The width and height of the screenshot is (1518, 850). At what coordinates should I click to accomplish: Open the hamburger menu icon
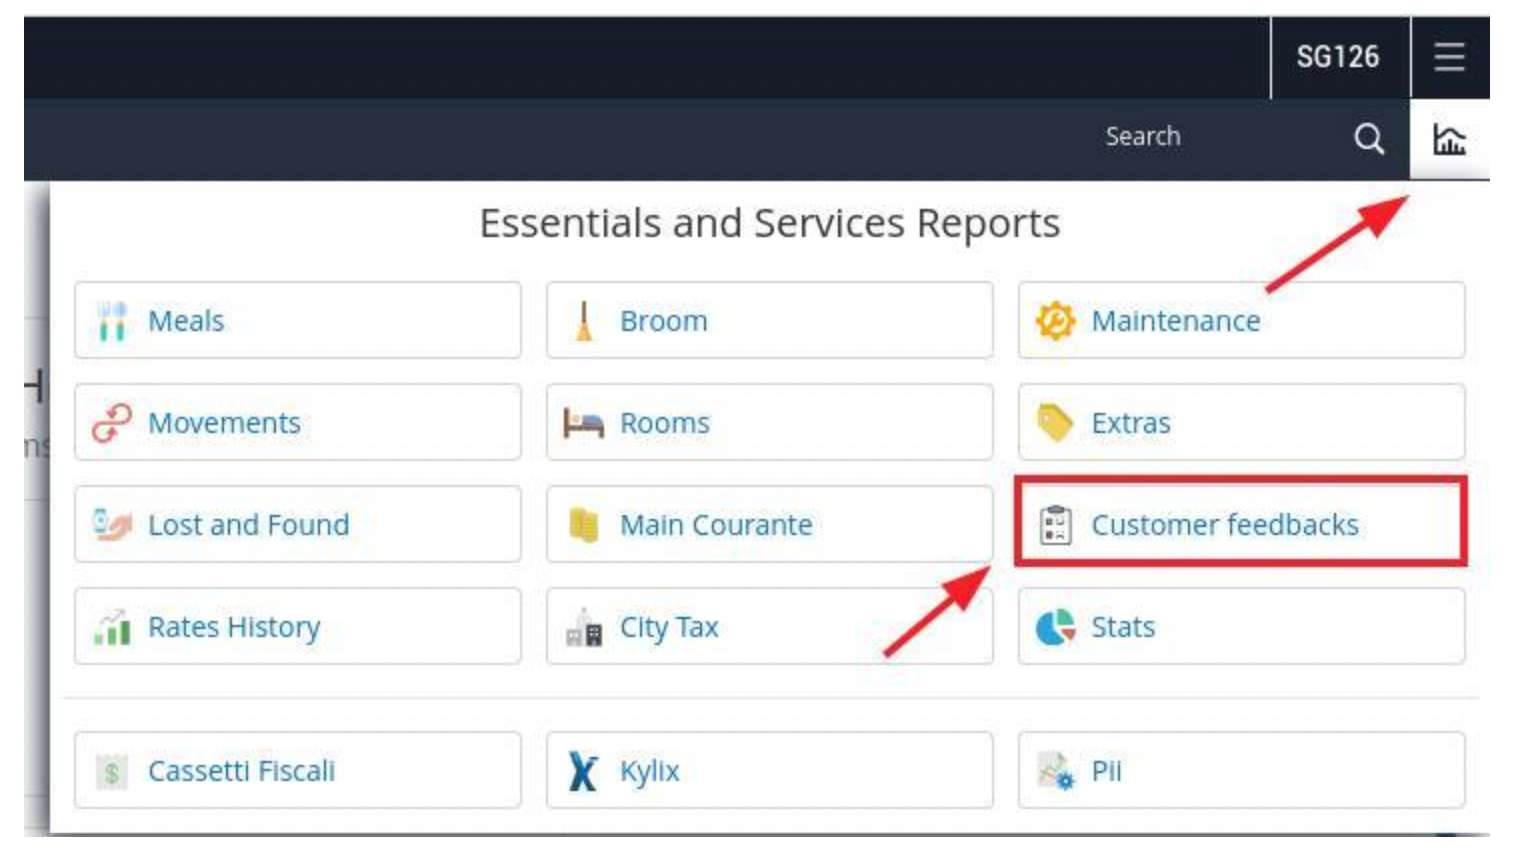pos(1448,57)
